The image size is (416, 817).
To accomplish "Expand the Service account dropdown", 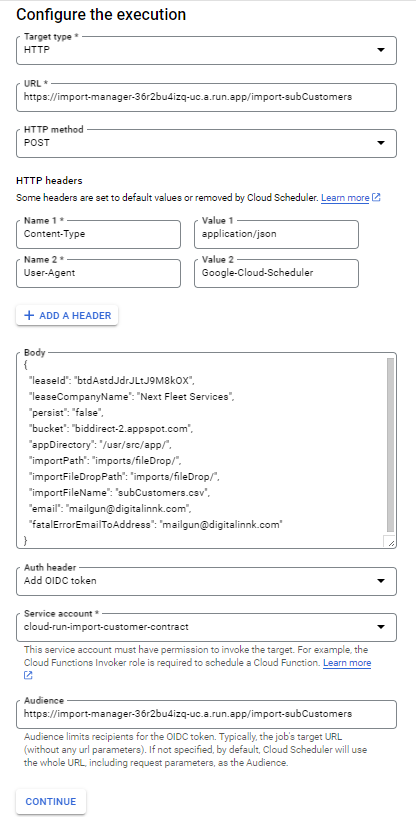I will 206,627.
